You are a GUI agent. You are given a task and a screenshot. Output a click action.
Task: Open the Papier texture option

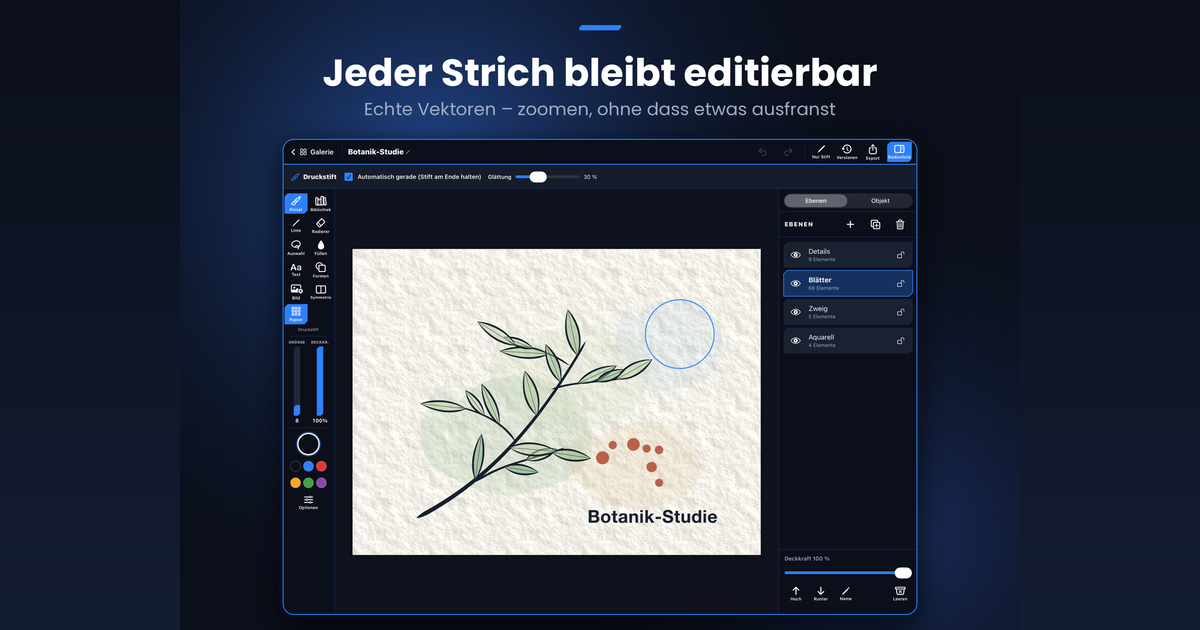click(x=296, y=314)
